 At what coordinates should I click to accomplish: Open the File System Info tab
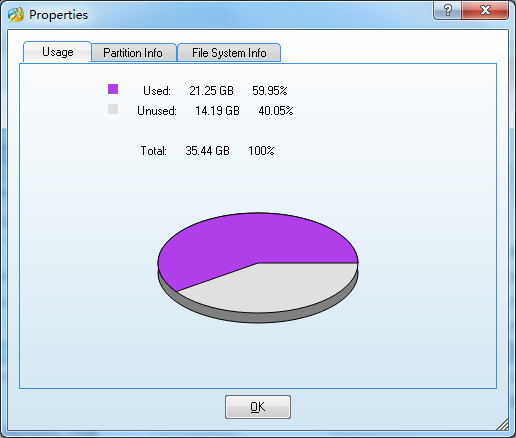[229, 53]
